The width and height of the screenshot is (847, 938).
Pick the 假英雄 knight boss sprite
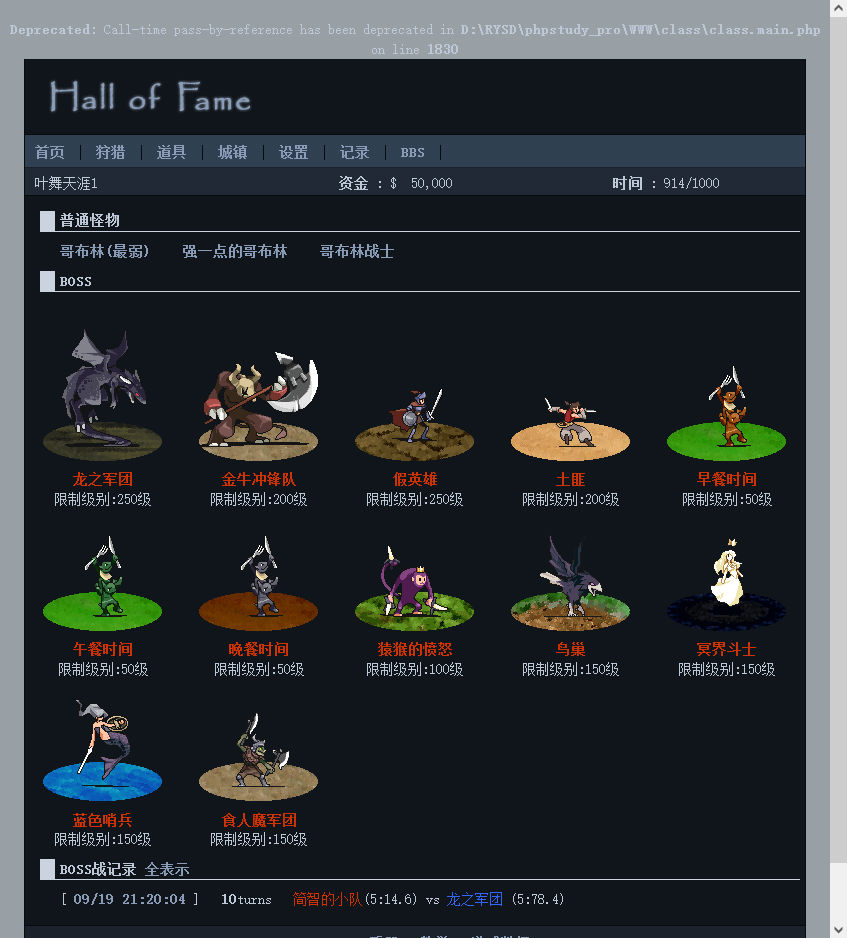[x=415, y=423]
